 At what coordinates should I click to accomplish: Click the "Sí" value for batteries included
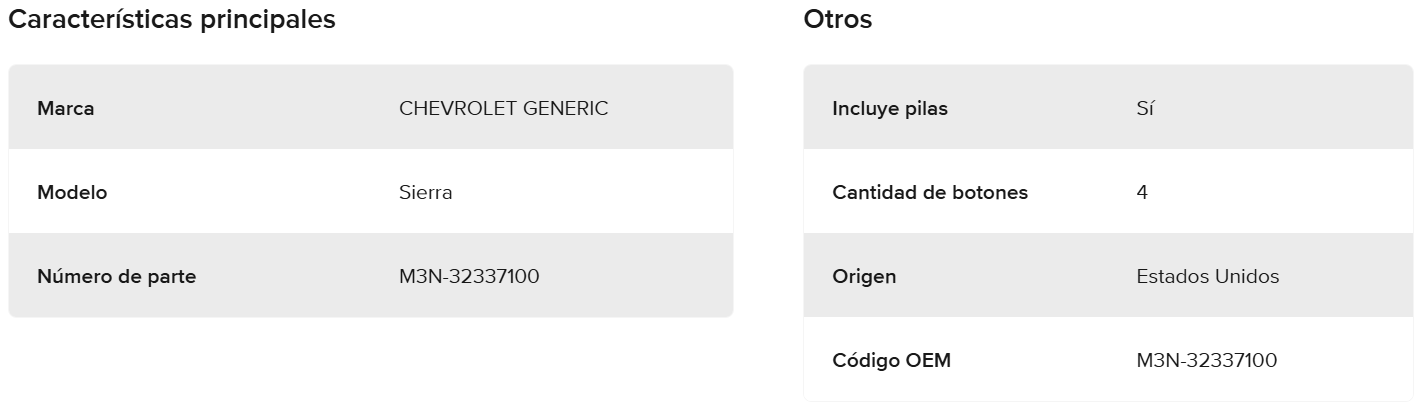(1145, 108)
